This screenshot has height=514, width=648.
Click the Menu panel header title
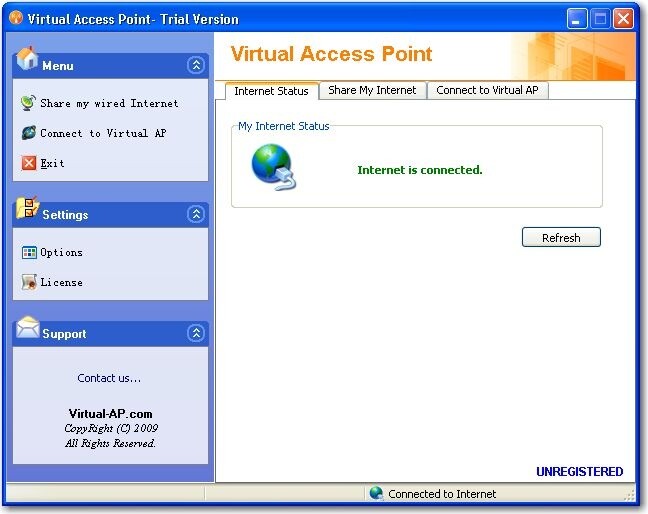point(58,66)
